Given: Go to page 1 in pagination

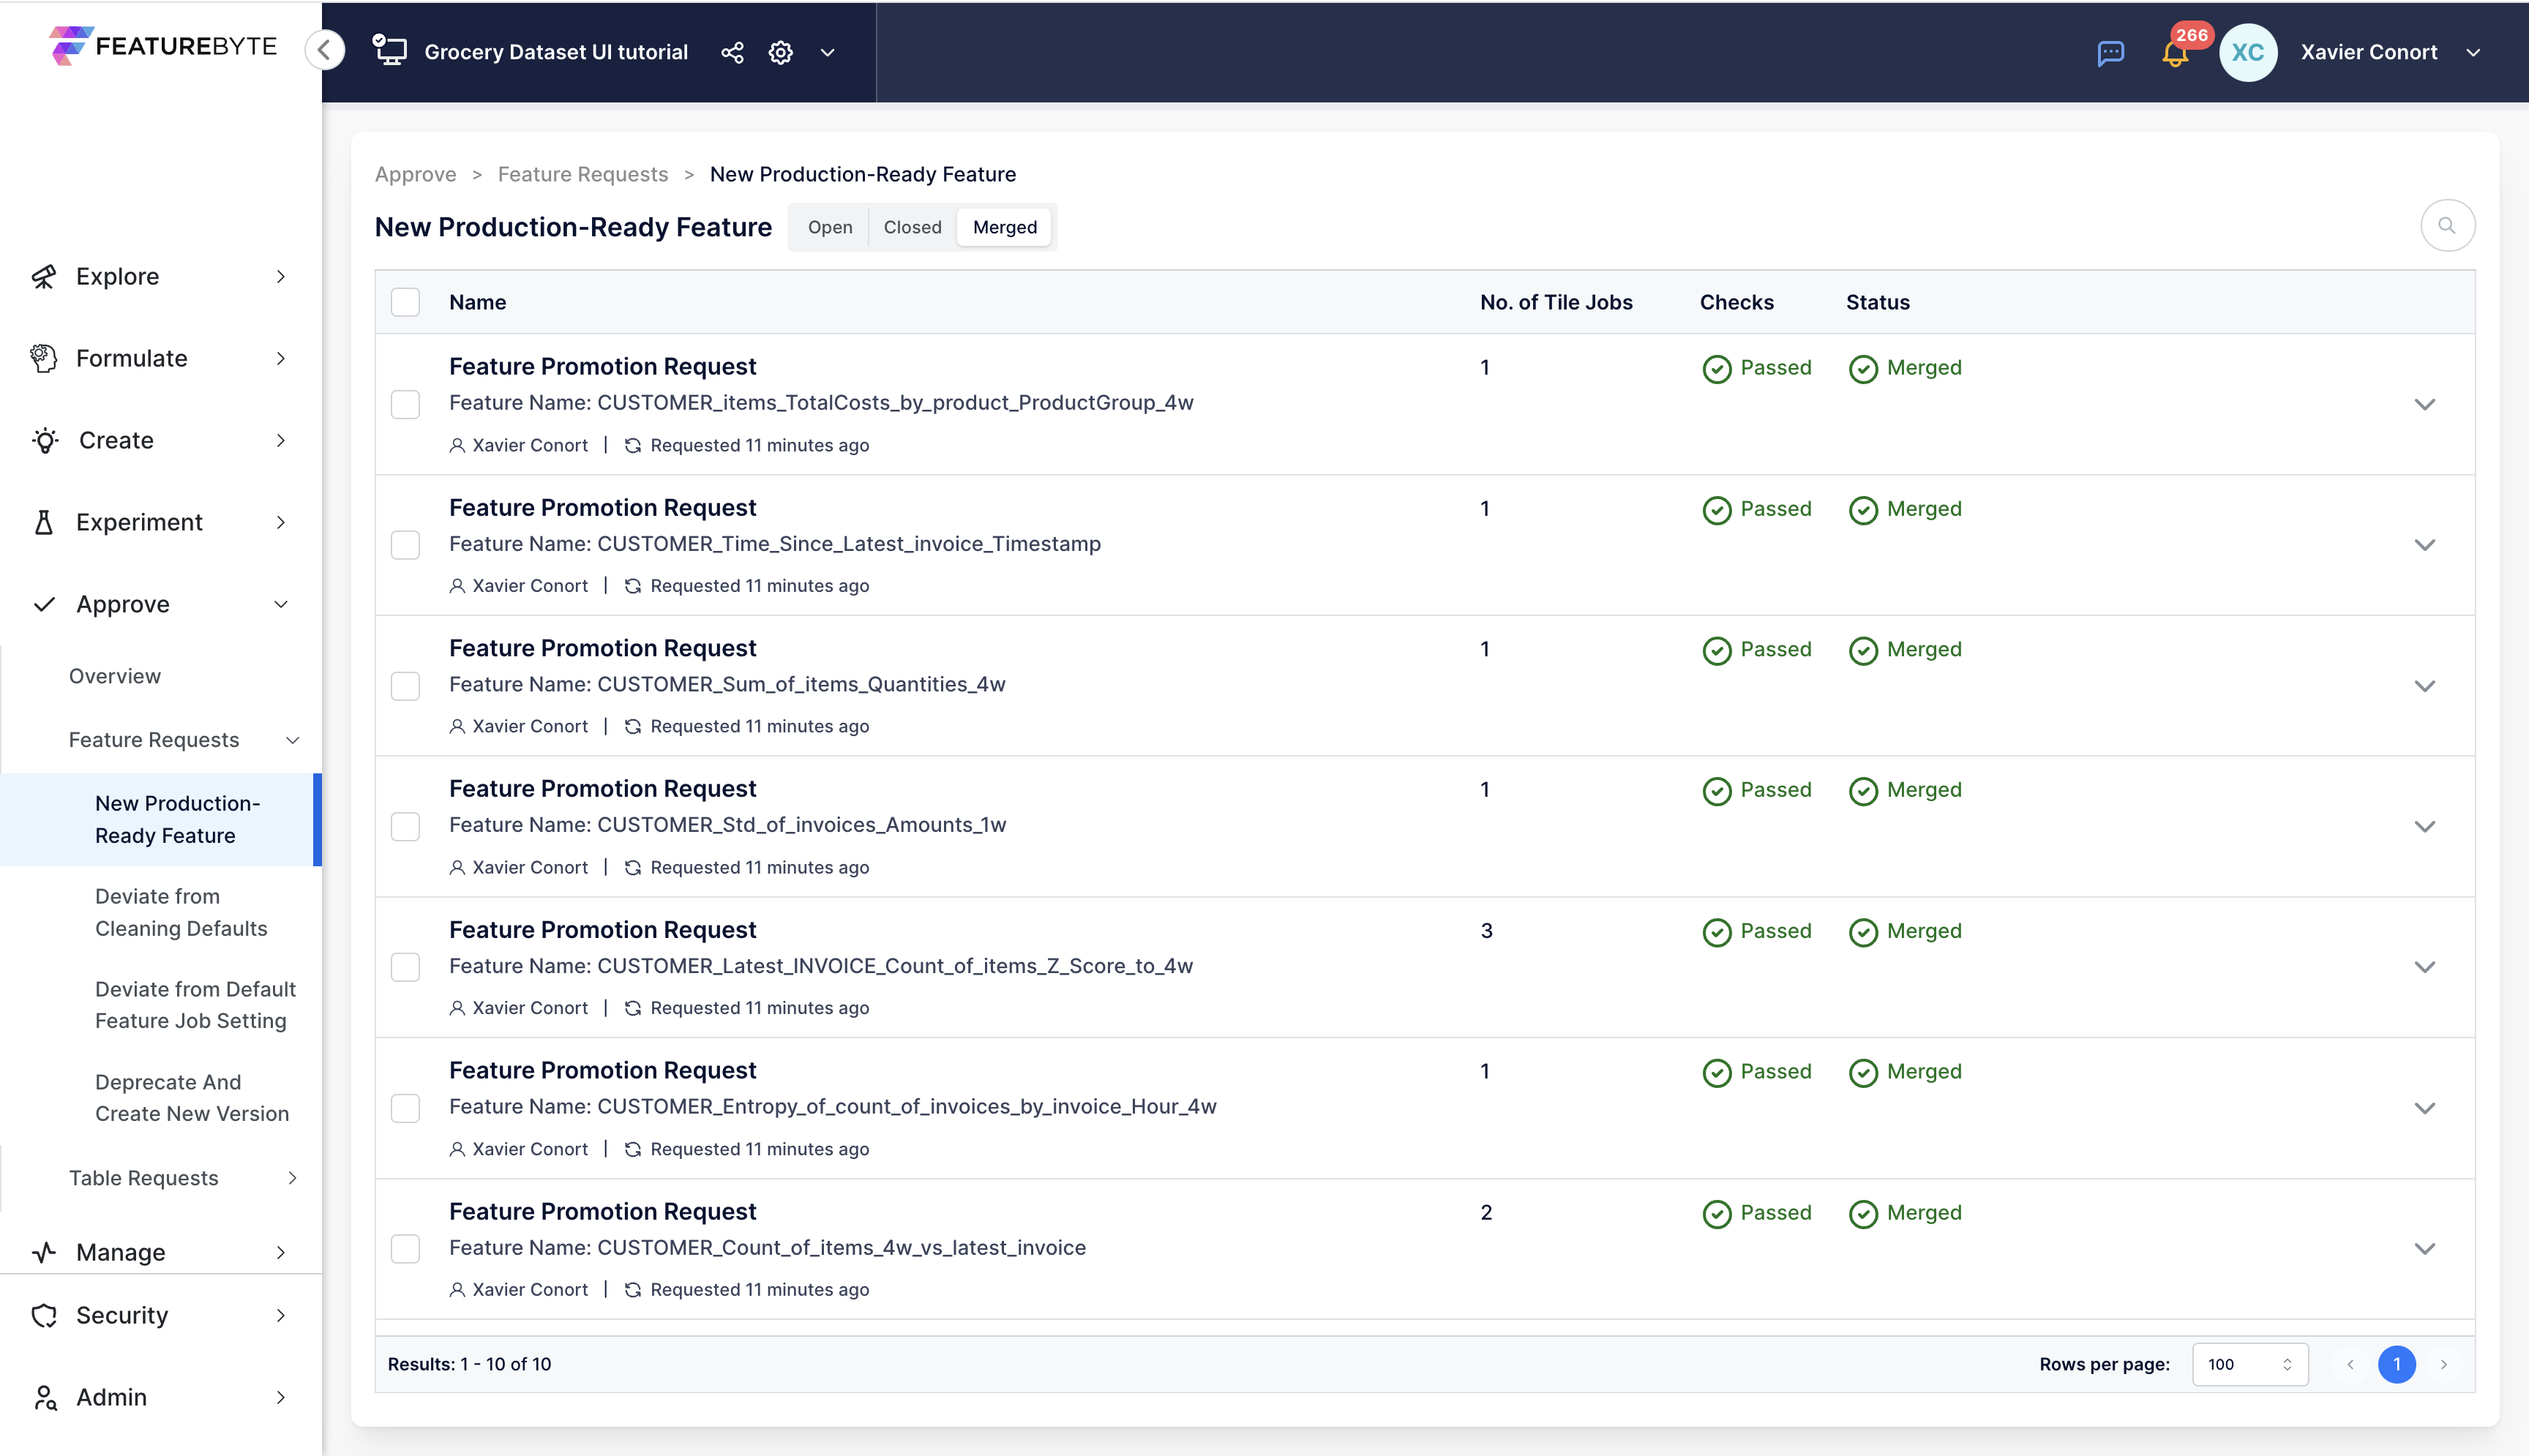Looking at the screenshot, I should coord(2396,1364).
